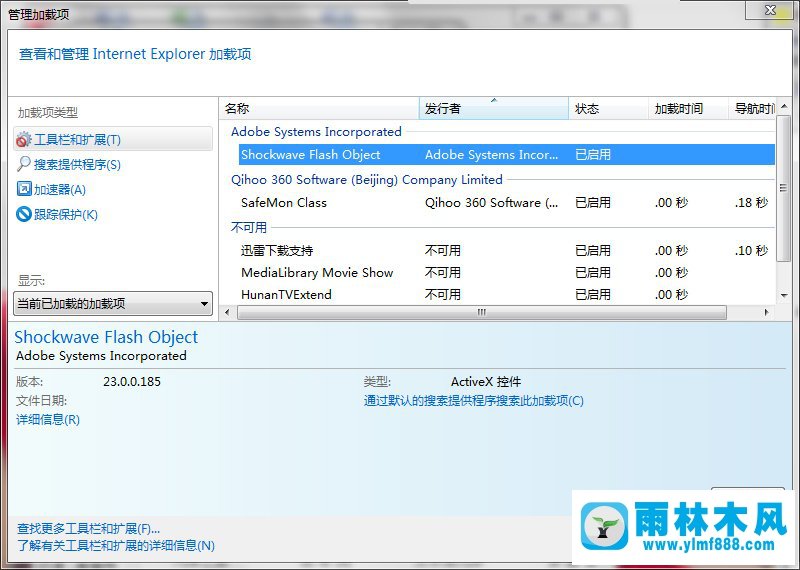Click the Accelerators (加速器) icon
The image size is (800, 570).
pyautogui.click(x=24, y=189)
